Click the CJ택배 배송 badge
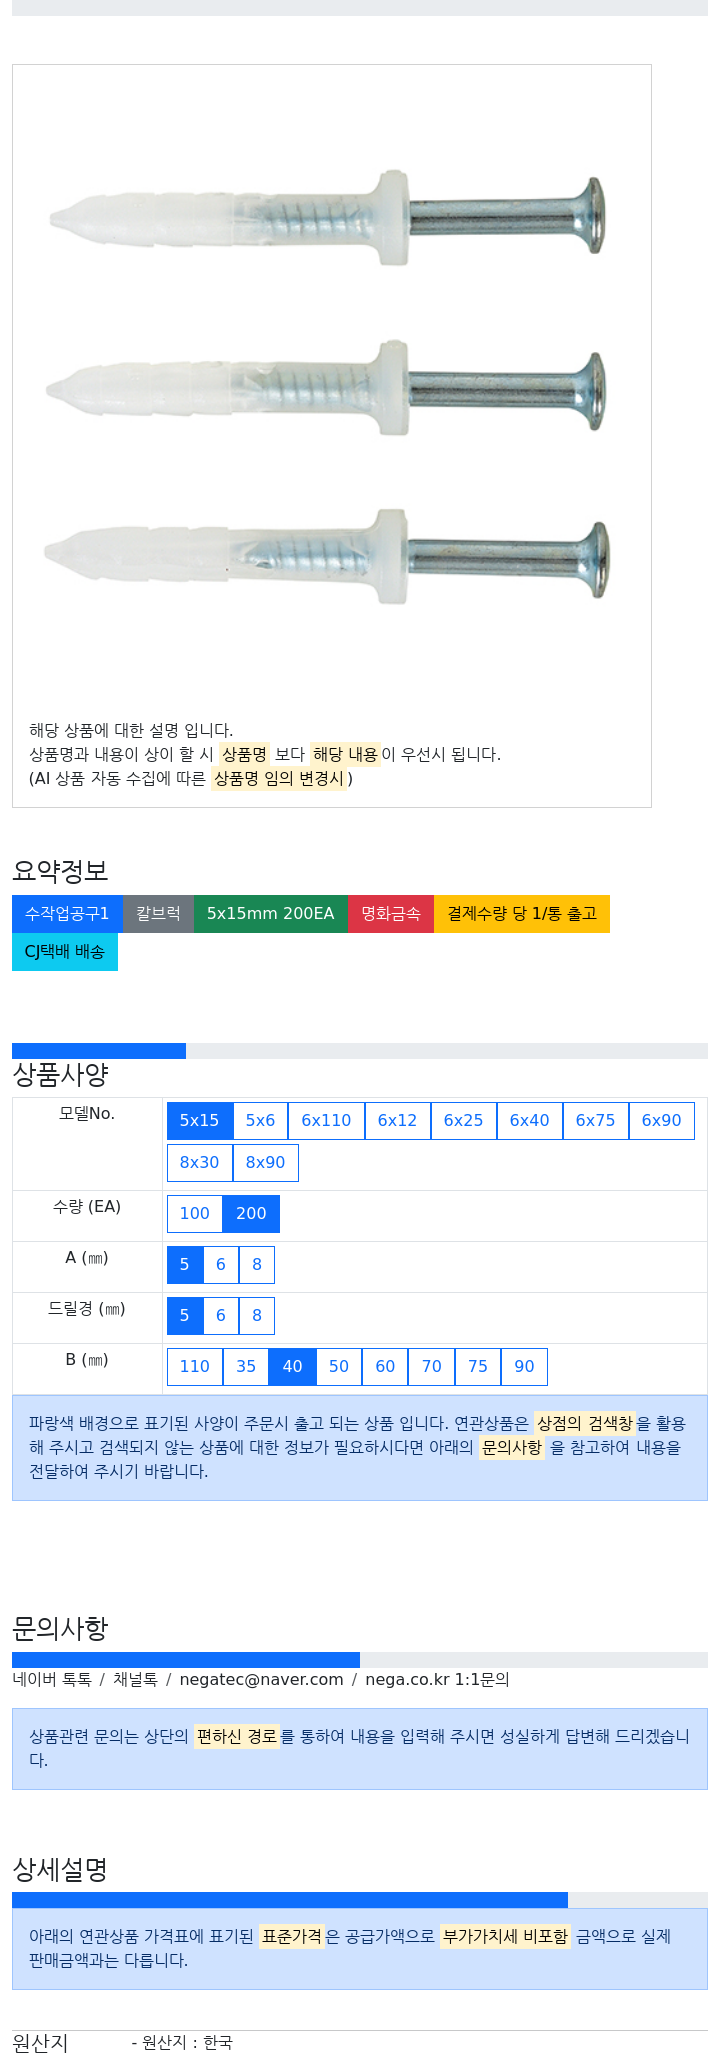This screenshot has height=2063, width=720. click(x=65, y=952)
